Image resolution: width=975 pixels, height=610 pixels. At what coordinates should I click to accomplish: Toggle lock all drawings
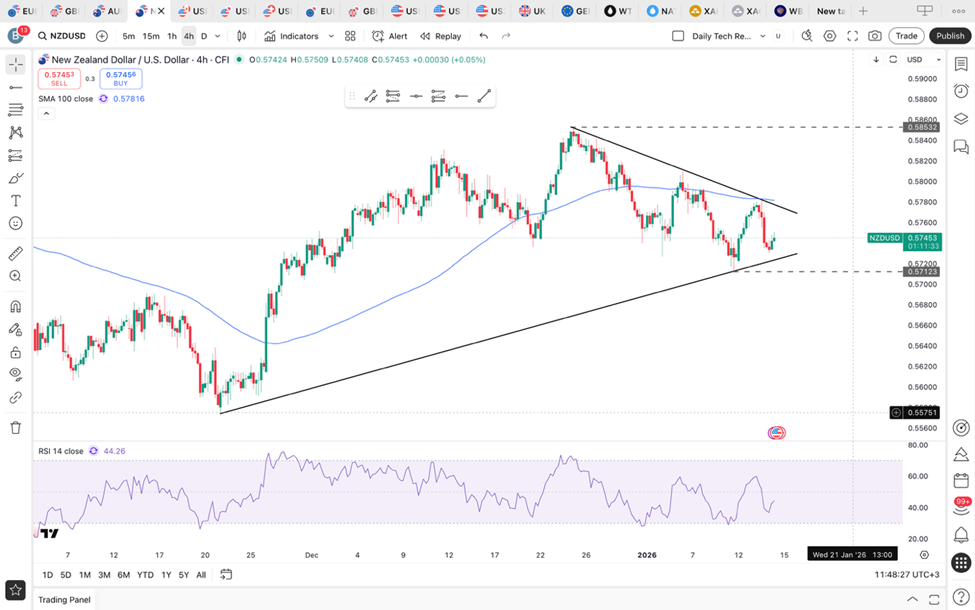pos(16,353)
